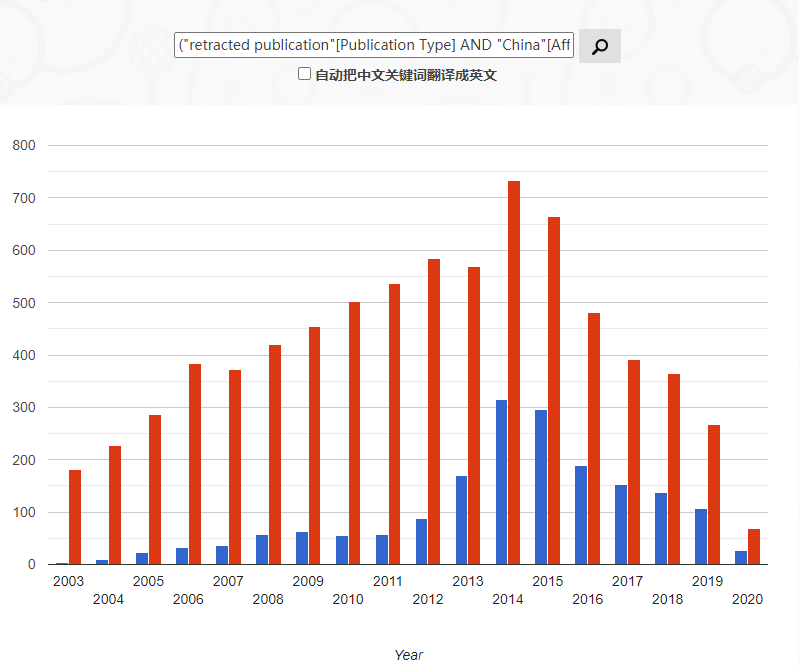Click the 800 label on the y-axis
799x667 pixels.
coord(24,145)
